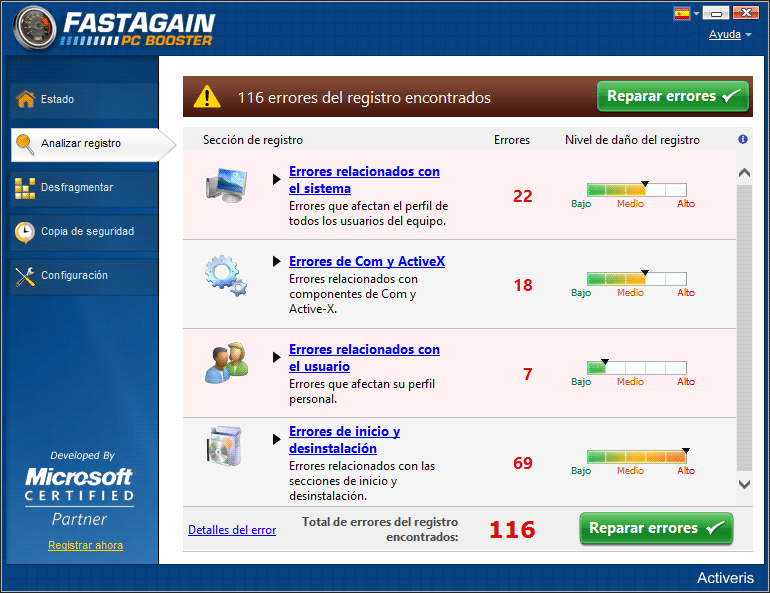Expand the user-related errors triangle
Viewport: 770px width, 593px height.
pyautogui.click(x=276, y=357)
